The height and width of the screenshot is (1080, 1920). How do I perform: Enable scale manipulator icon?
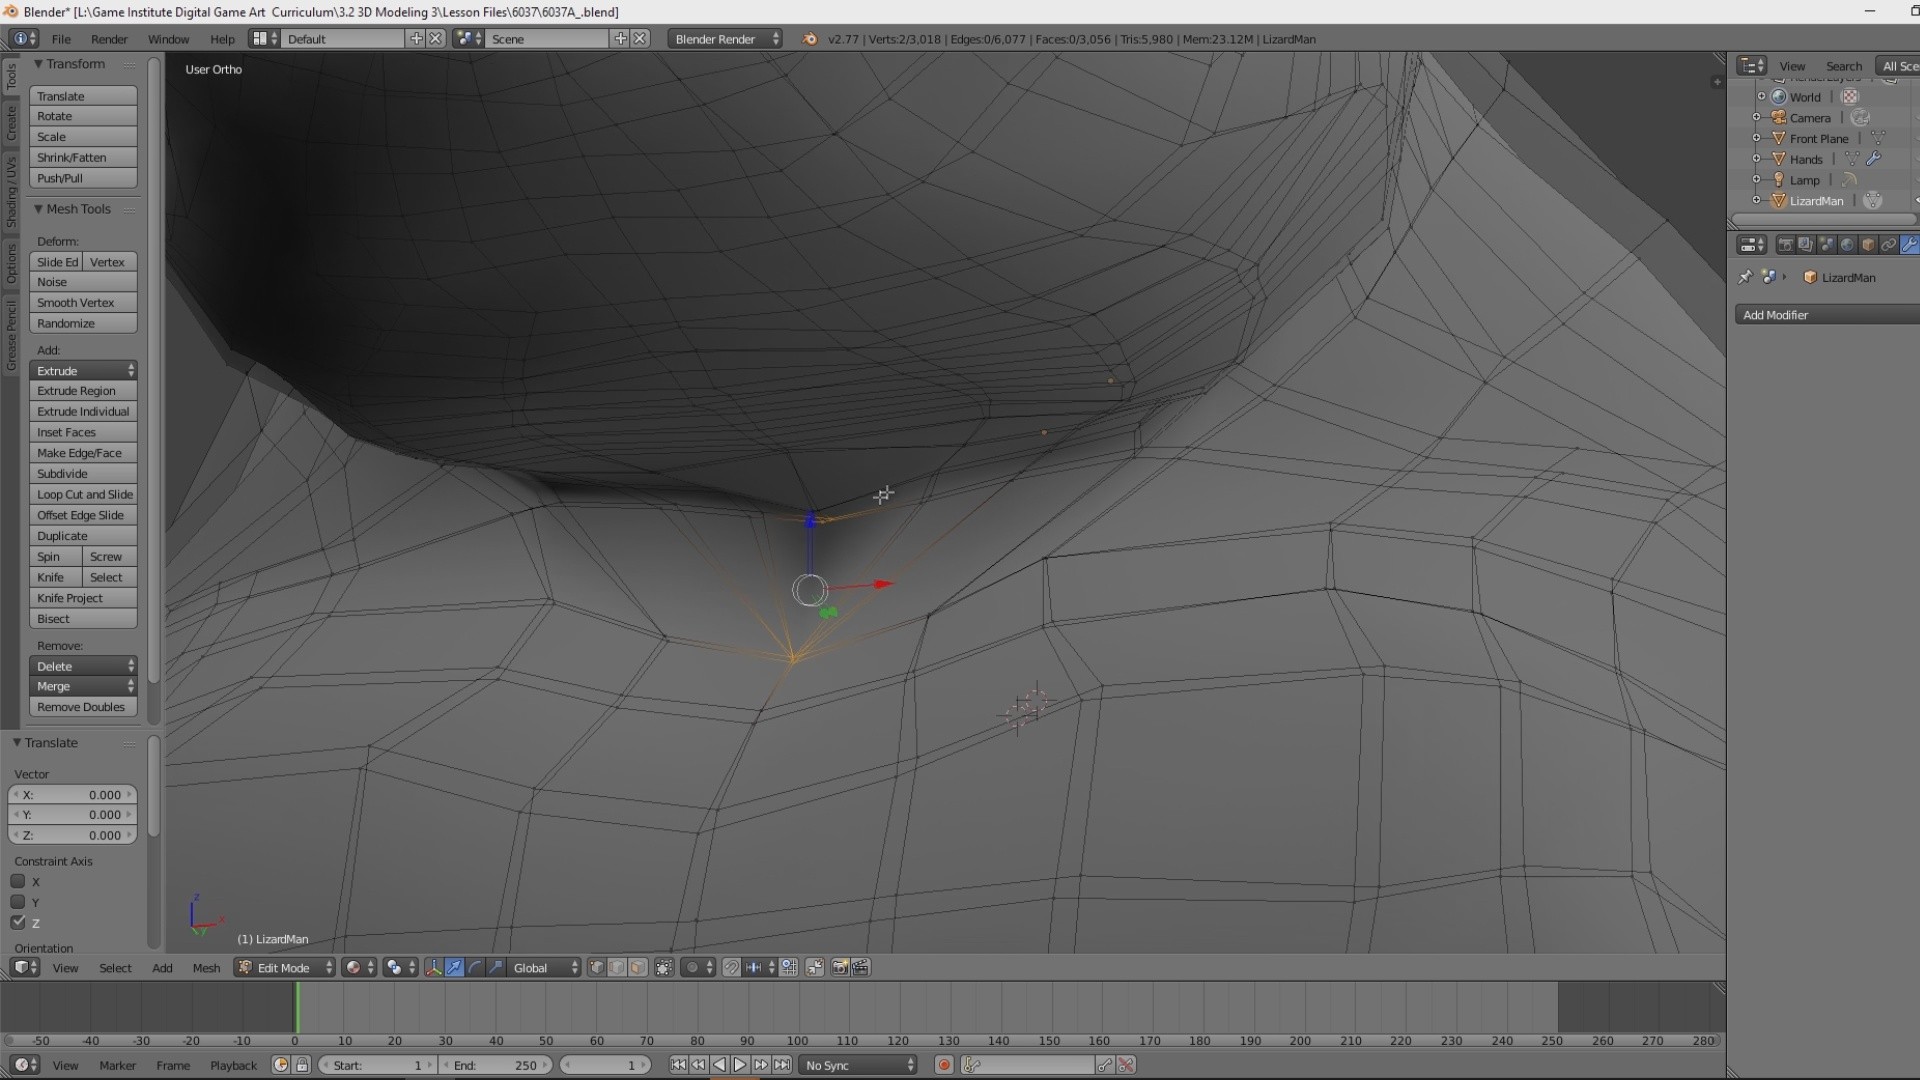point(496,967)
